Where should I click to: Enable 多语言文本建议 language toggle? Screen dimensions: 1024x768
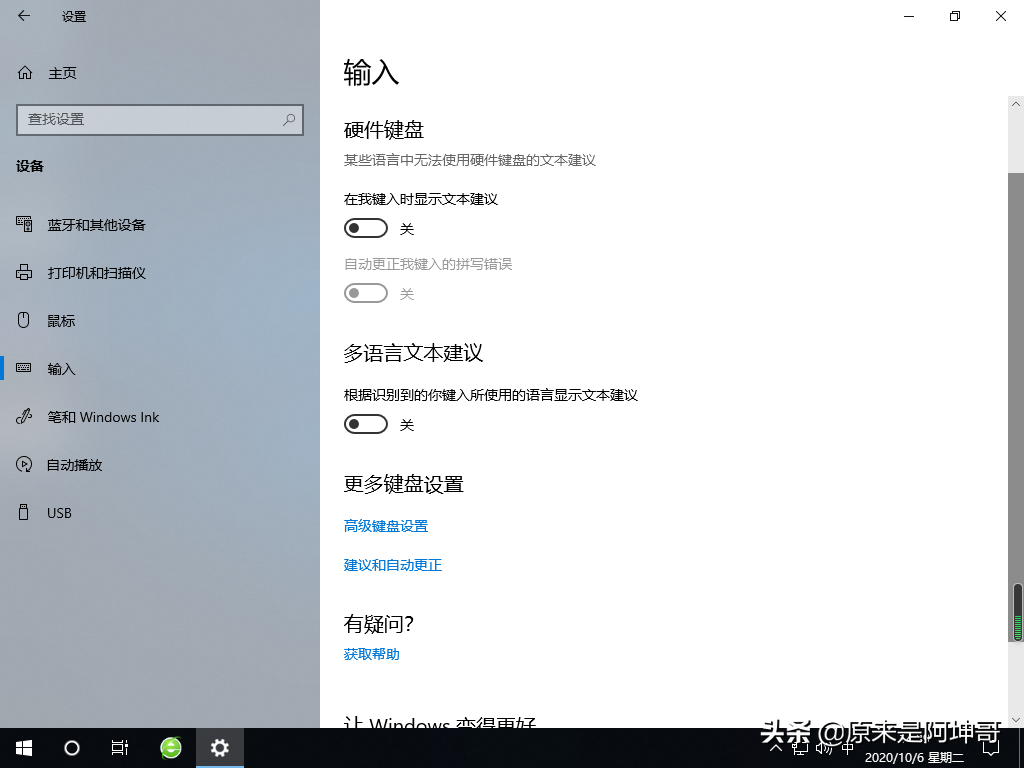point(366,424)
